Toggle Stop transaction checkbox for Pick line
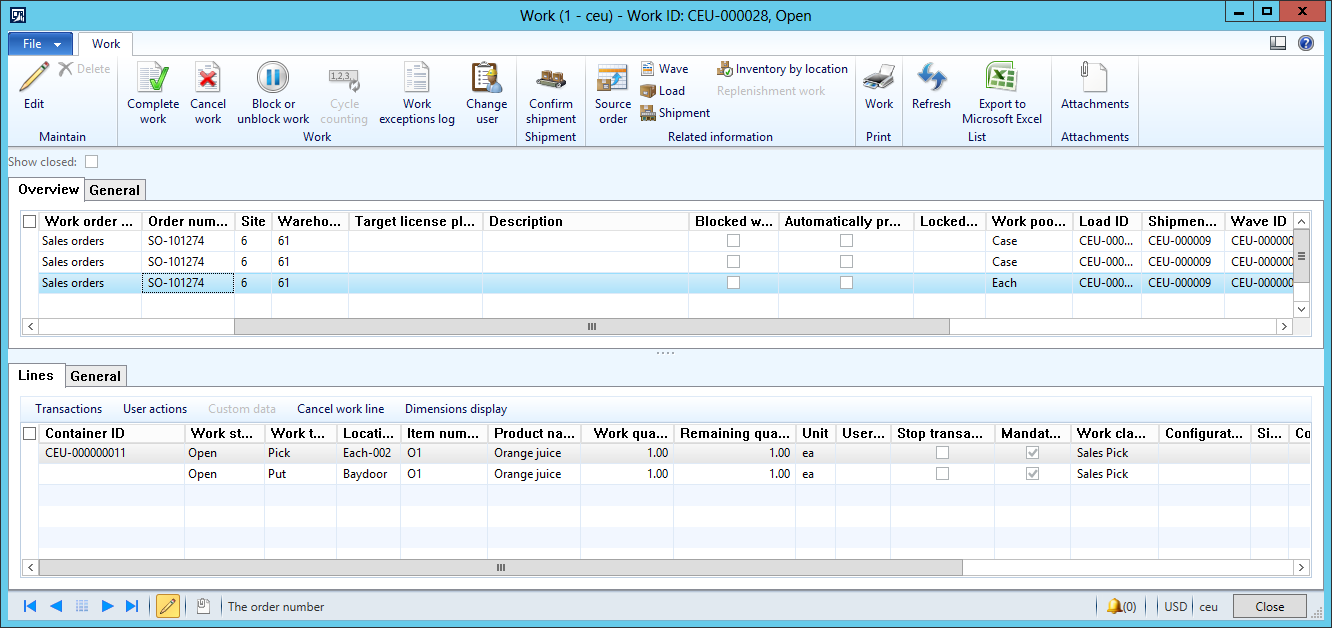Screen dimensions: 1332x628 942,453
